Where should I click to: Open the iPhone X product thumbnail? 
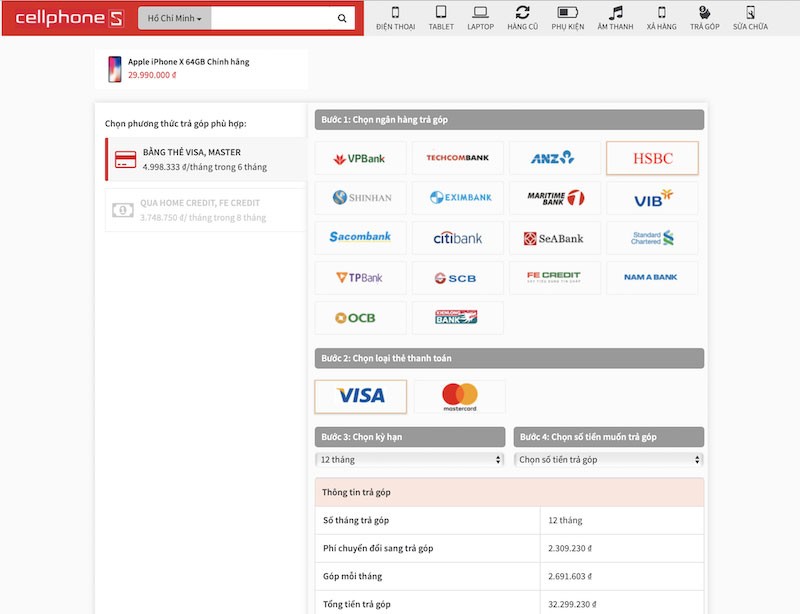(x=115, y=69)
